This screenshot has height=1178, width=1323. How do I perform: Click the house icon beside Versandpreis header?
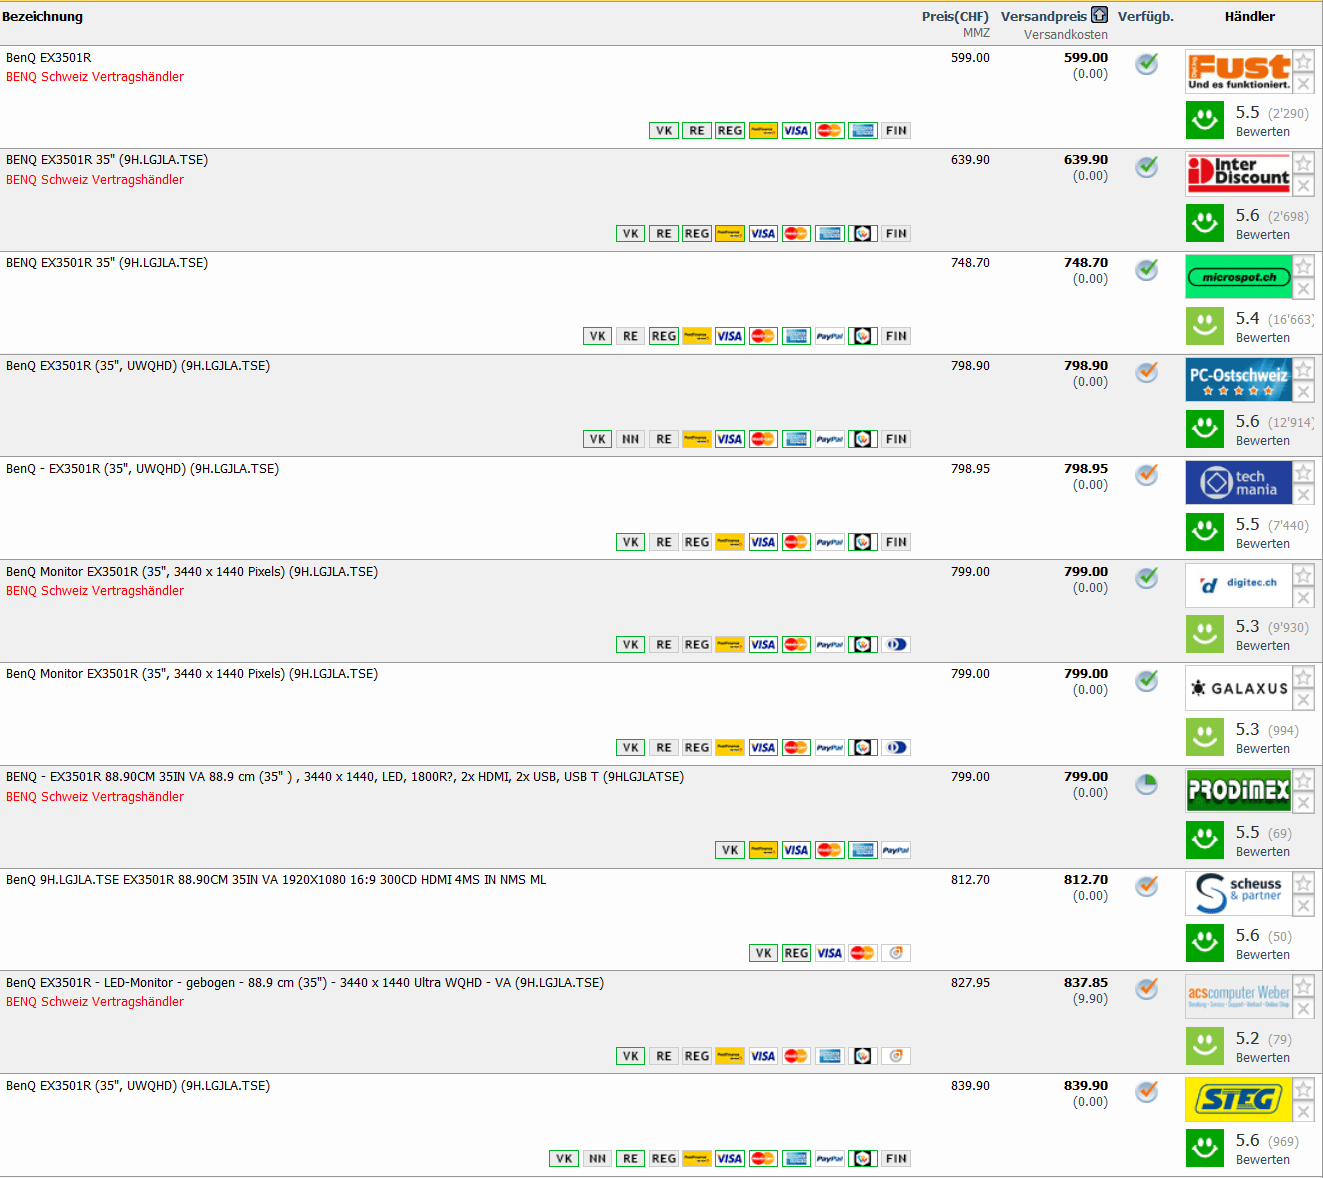pyautogui.click(x=1099, y=15)
